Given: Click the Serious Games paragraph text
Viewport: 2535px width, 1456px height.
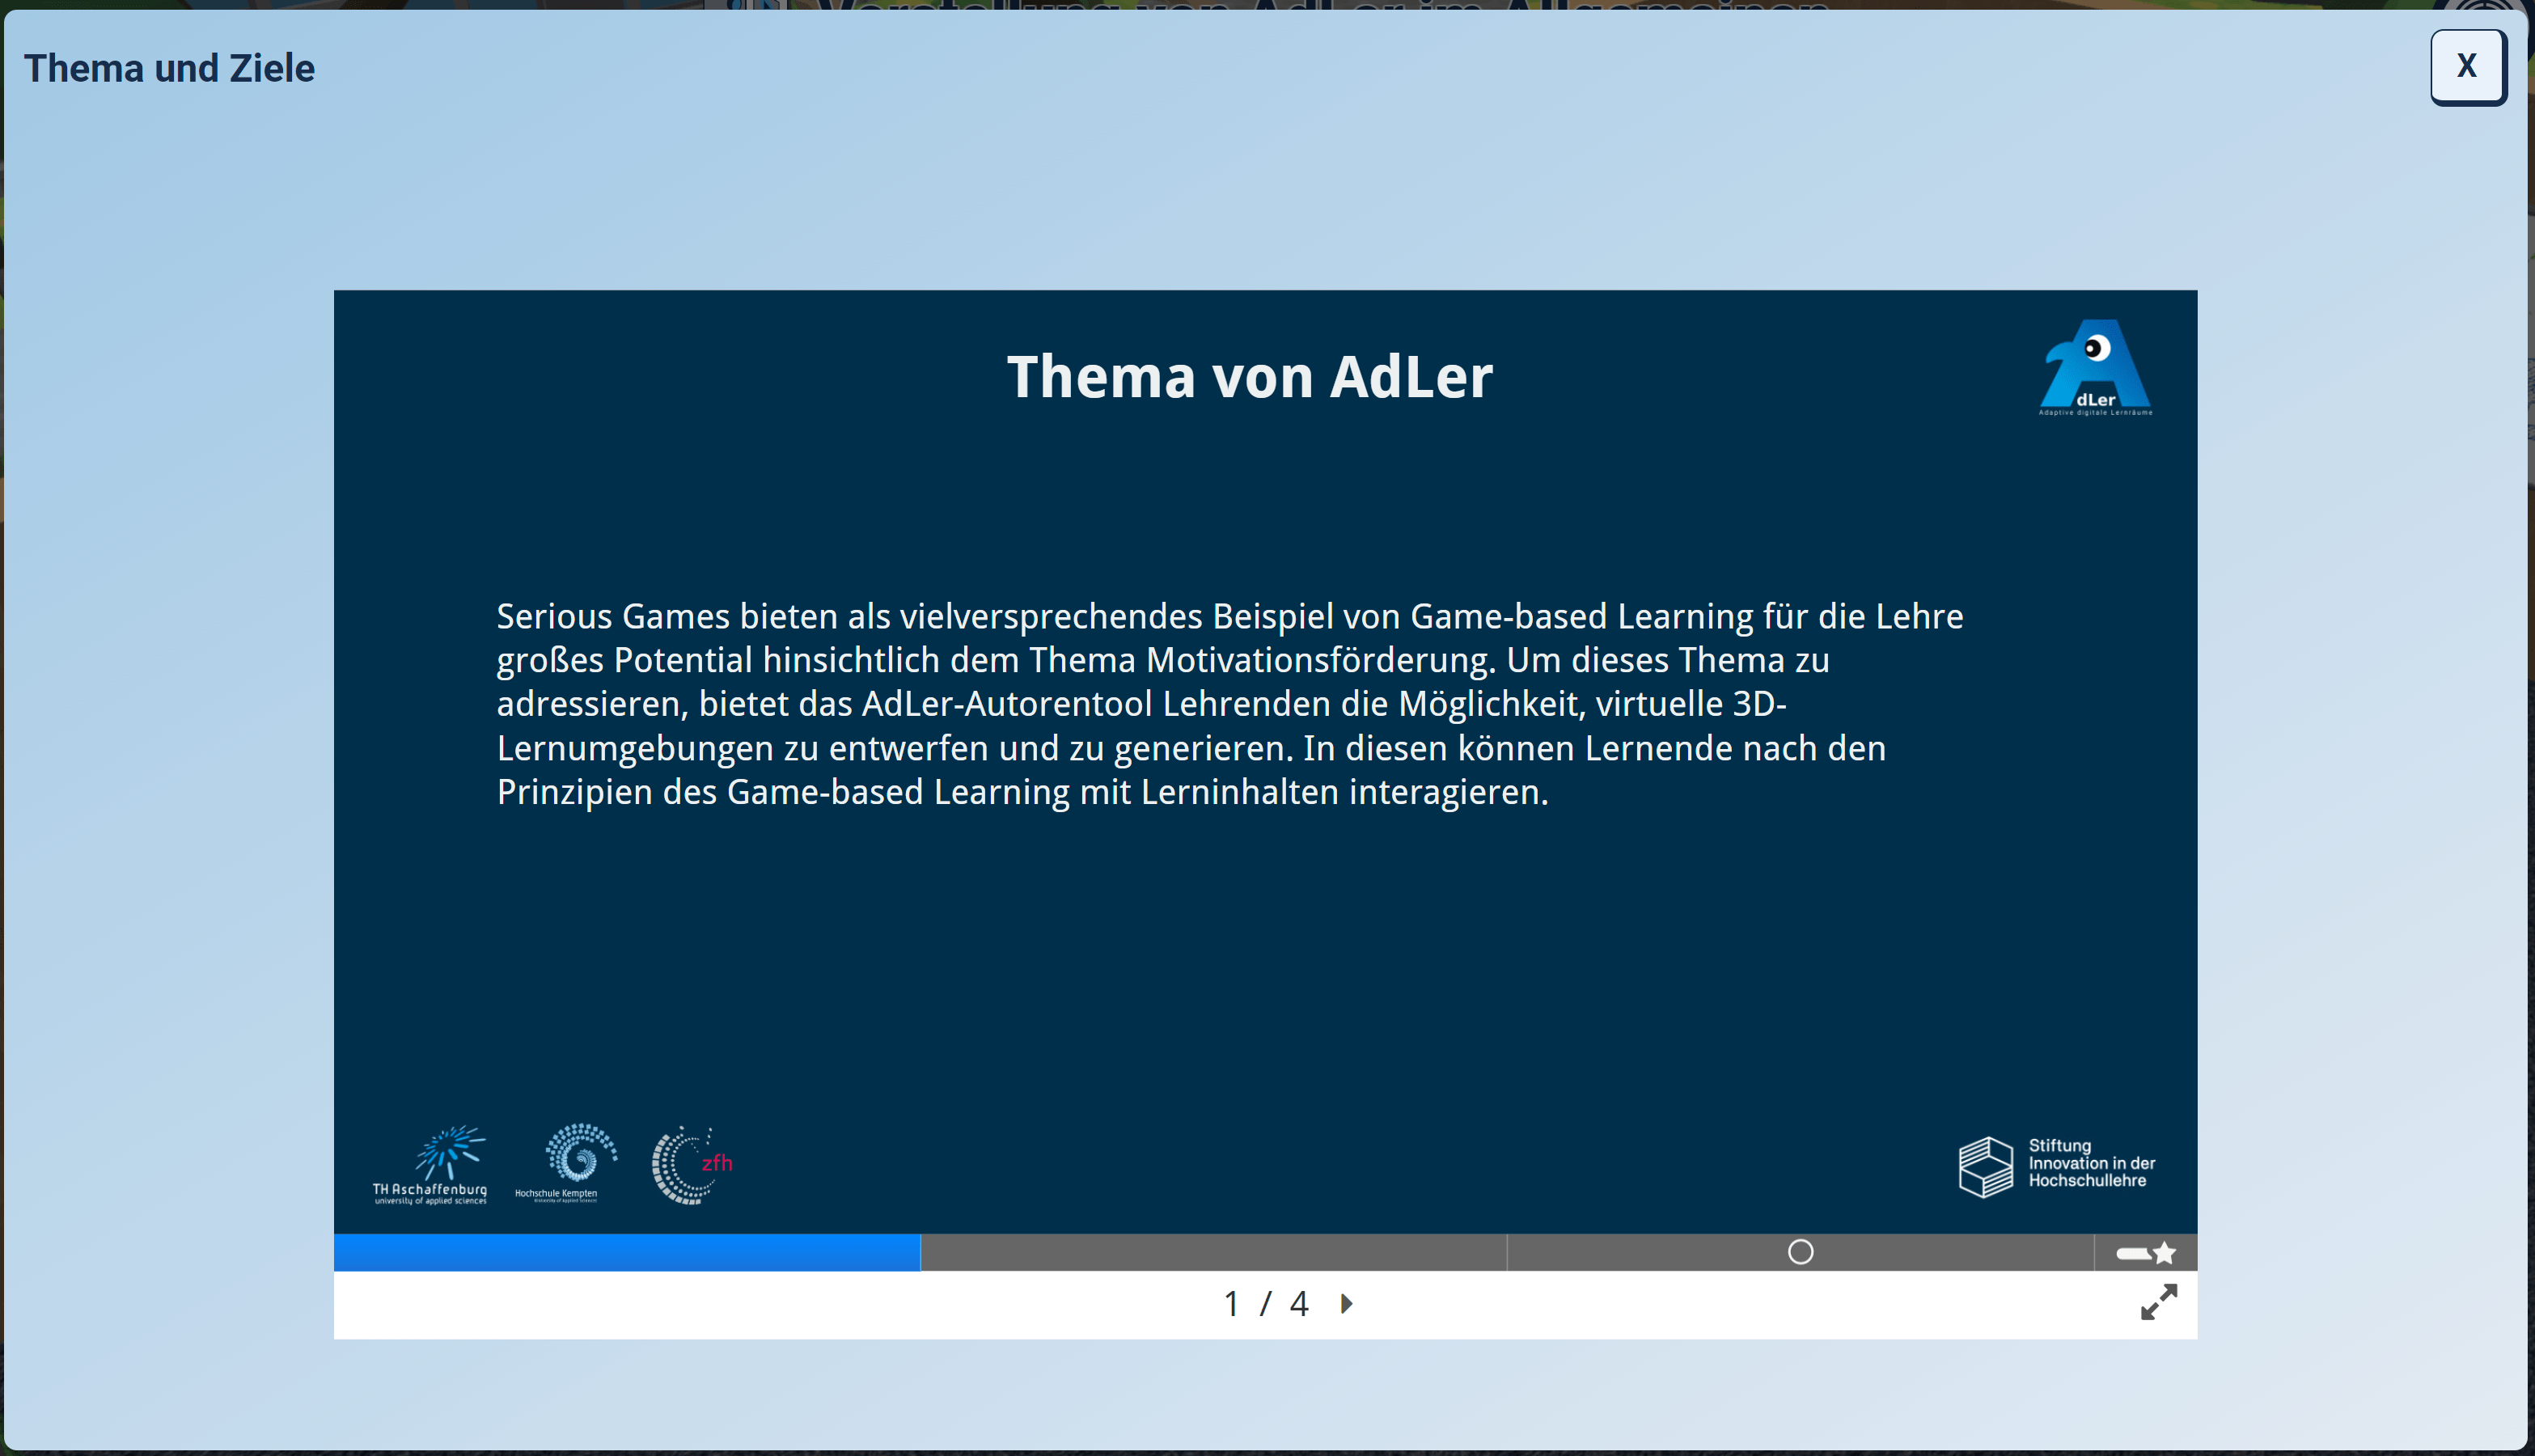Looking at the screenshot, I should (x=1230, y=704).
